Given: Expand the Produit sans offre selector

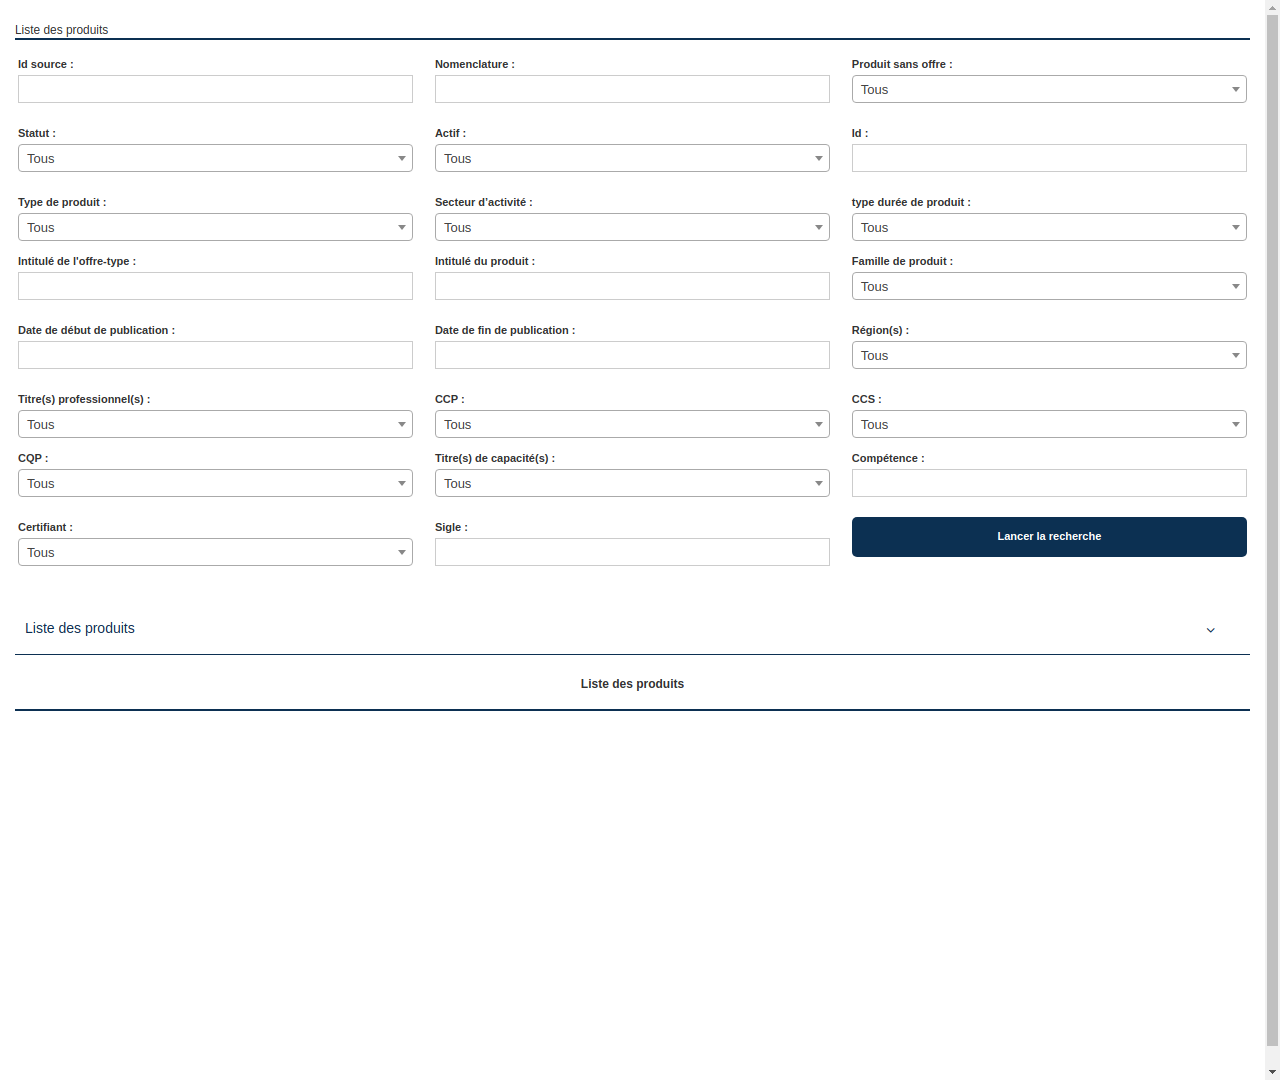Looking at the screenshot, I should click(1048, 89).
